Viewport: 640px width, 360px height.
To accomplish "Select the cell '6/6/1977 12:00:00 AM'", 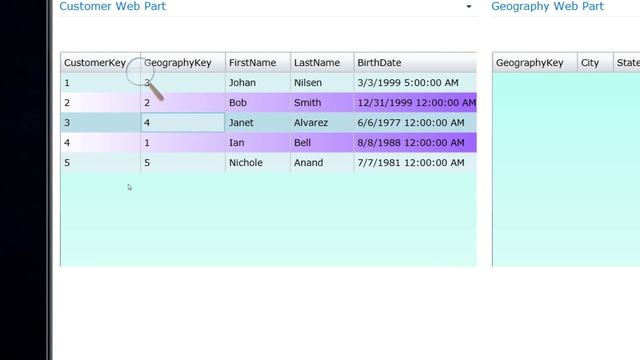I will (x=415, y=122).
